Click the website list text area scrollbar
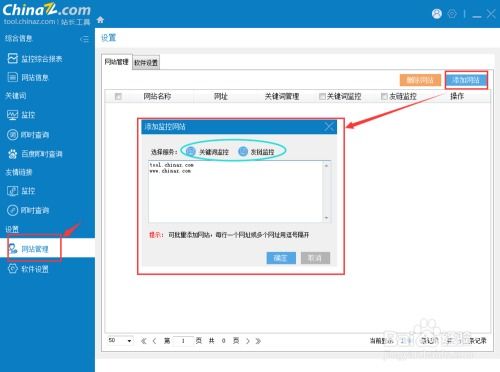500x372 pixels. tap(326, 192)
